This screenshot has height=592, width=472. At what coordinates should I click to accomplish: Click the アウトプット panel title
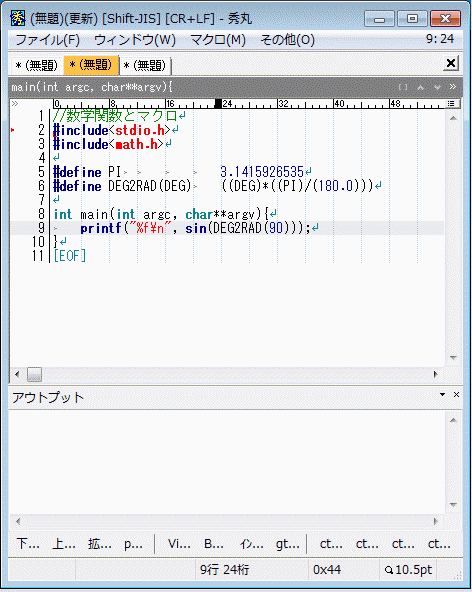point(48,398)
